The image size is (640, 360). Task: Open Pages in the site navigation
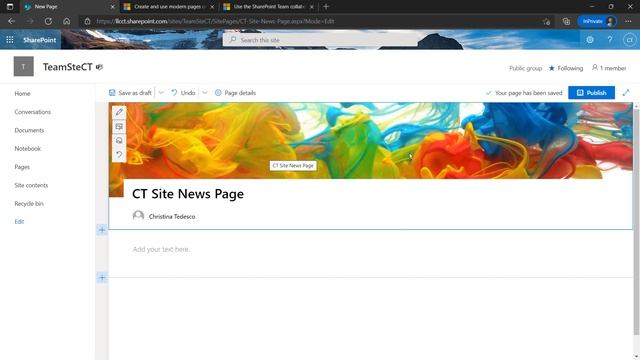(x=22, y=167)
